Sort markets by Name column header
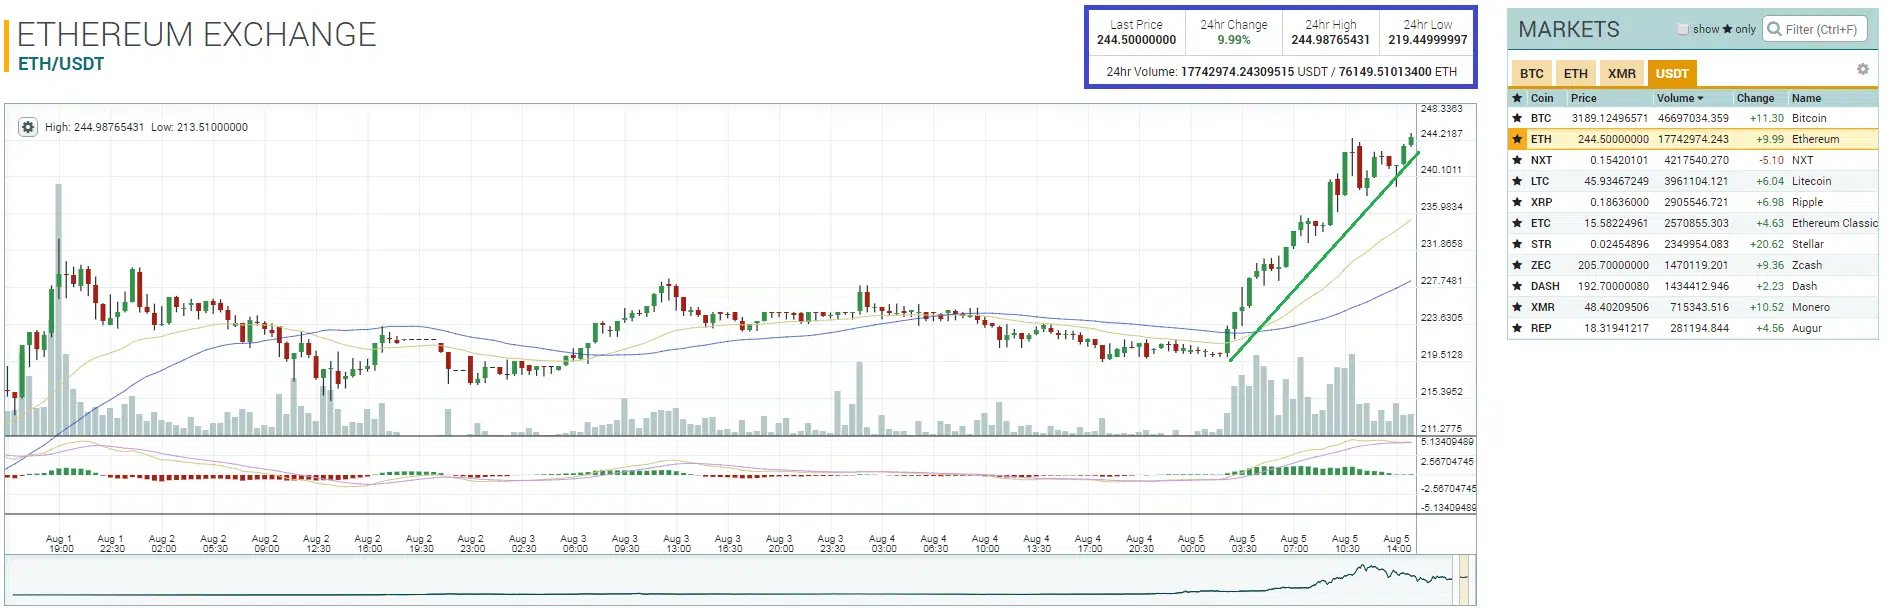The width and height of the screenshot is (1886, 610). click(x=1806, y=98)
